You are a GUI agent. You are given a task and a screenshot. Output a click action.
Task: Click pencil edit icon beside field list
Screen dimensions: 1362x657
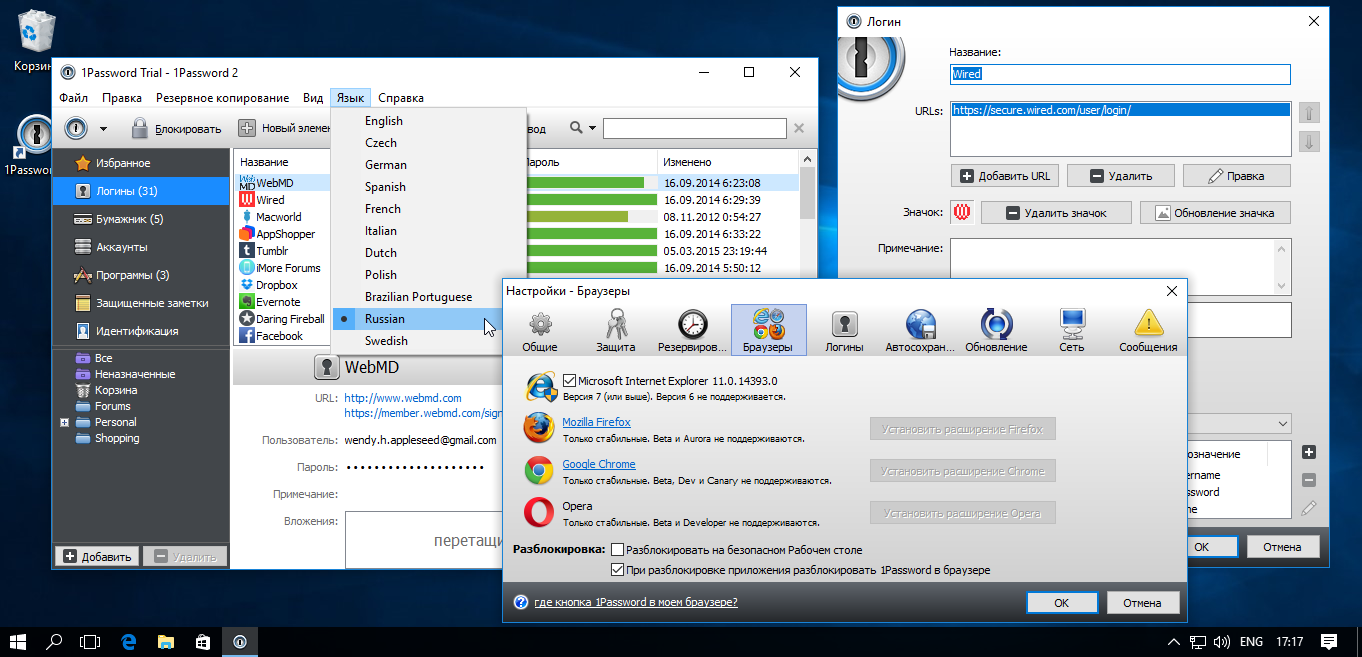coord(1309,508)
